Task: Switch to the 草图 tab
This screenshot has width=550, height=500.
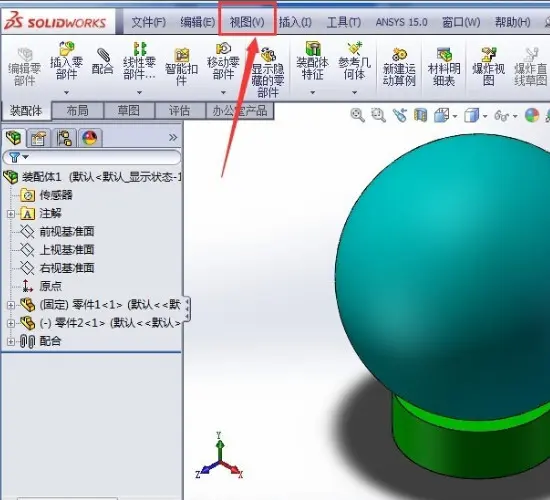Action: point(129,111)
